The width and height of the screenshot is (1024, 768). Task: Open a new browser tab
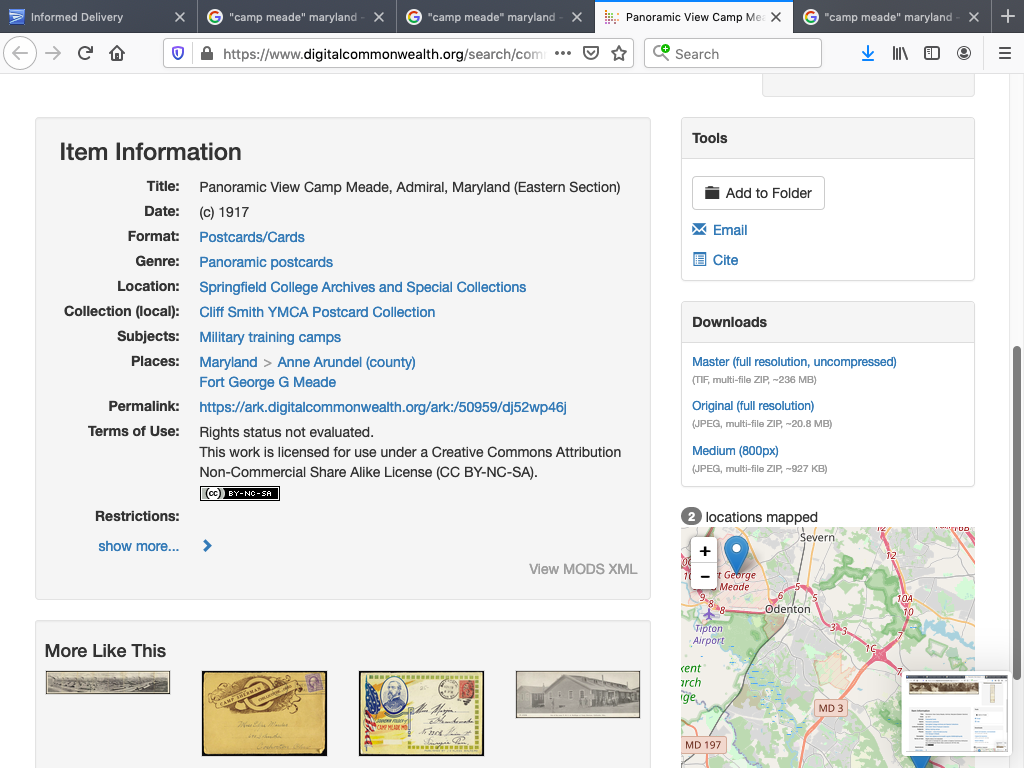(1008, 17)
